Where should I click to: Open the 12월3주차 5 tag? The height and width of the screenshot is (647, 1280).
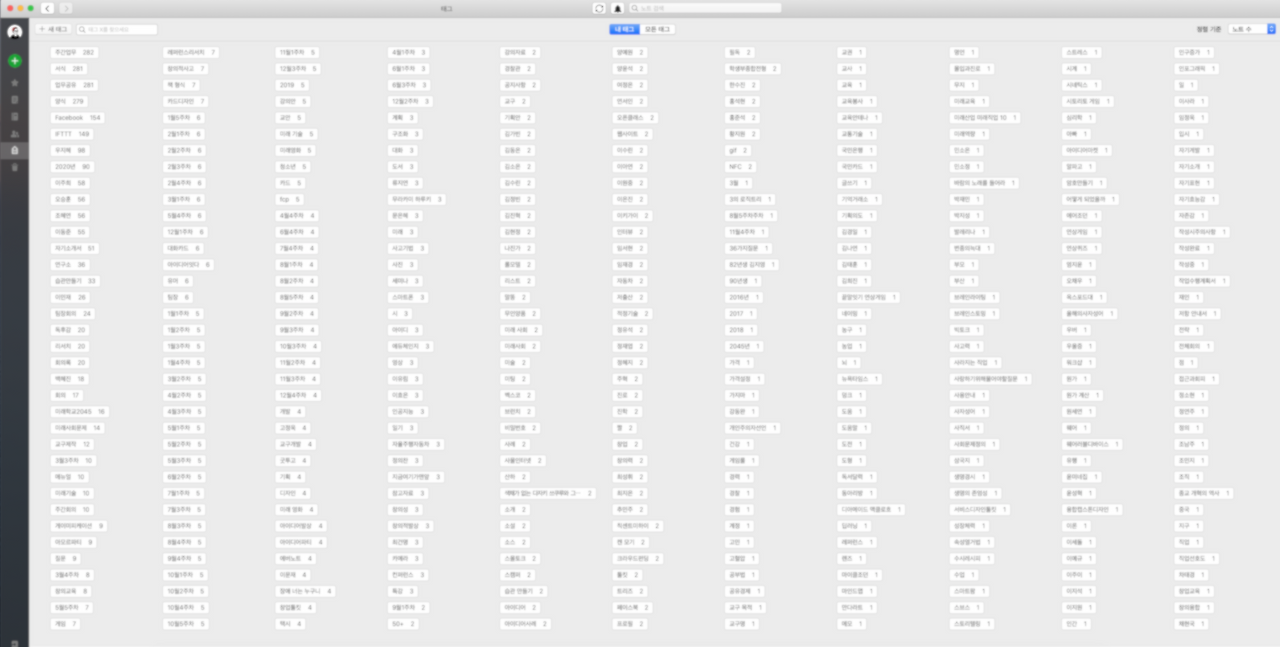(298, 69)
